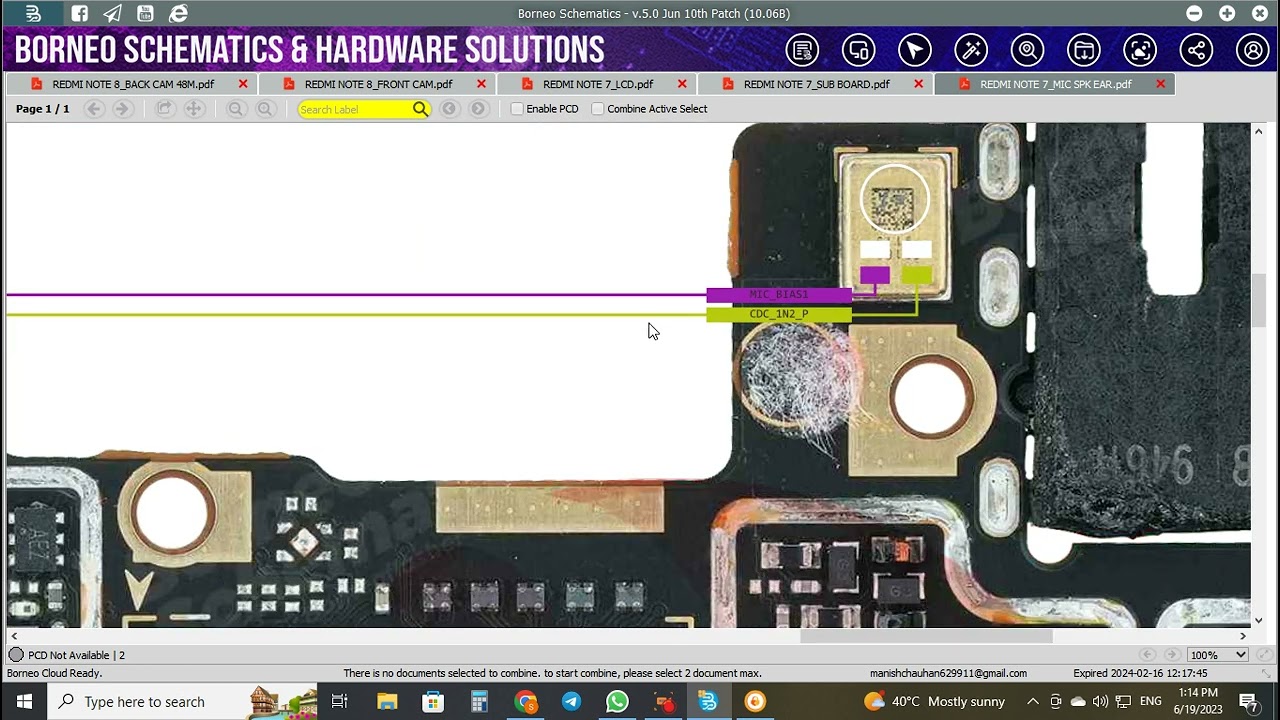Click the account email in status bar

[x=948, y=673]
